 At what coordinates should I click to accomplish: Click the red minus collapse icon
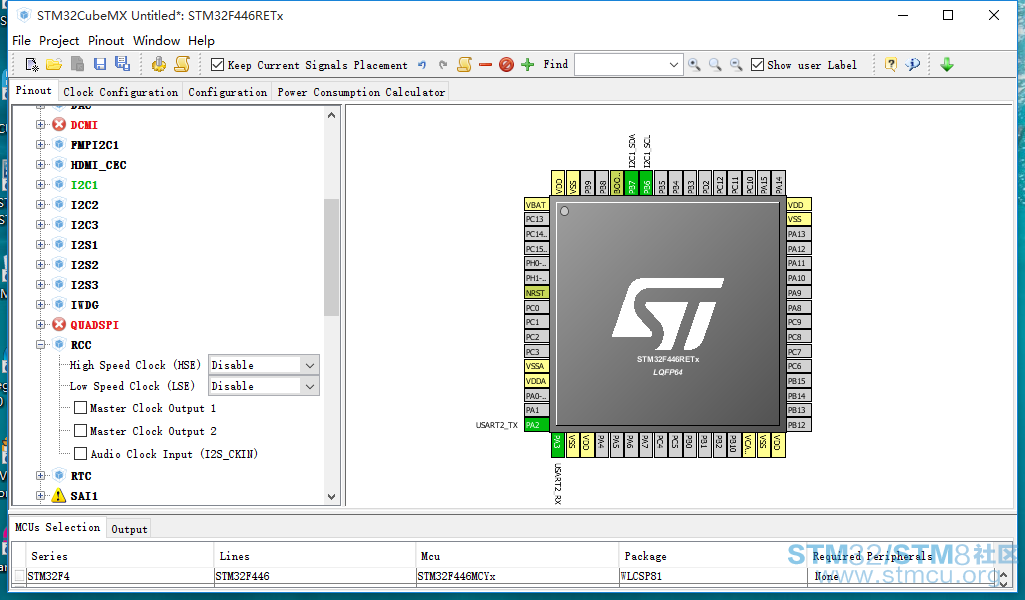pos(485,65)
